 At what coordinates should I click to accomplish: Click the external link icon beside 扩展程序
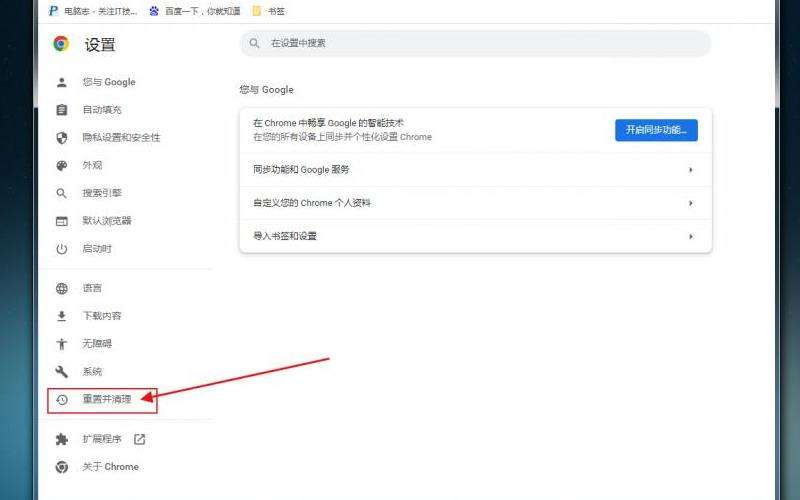(139, 439)
